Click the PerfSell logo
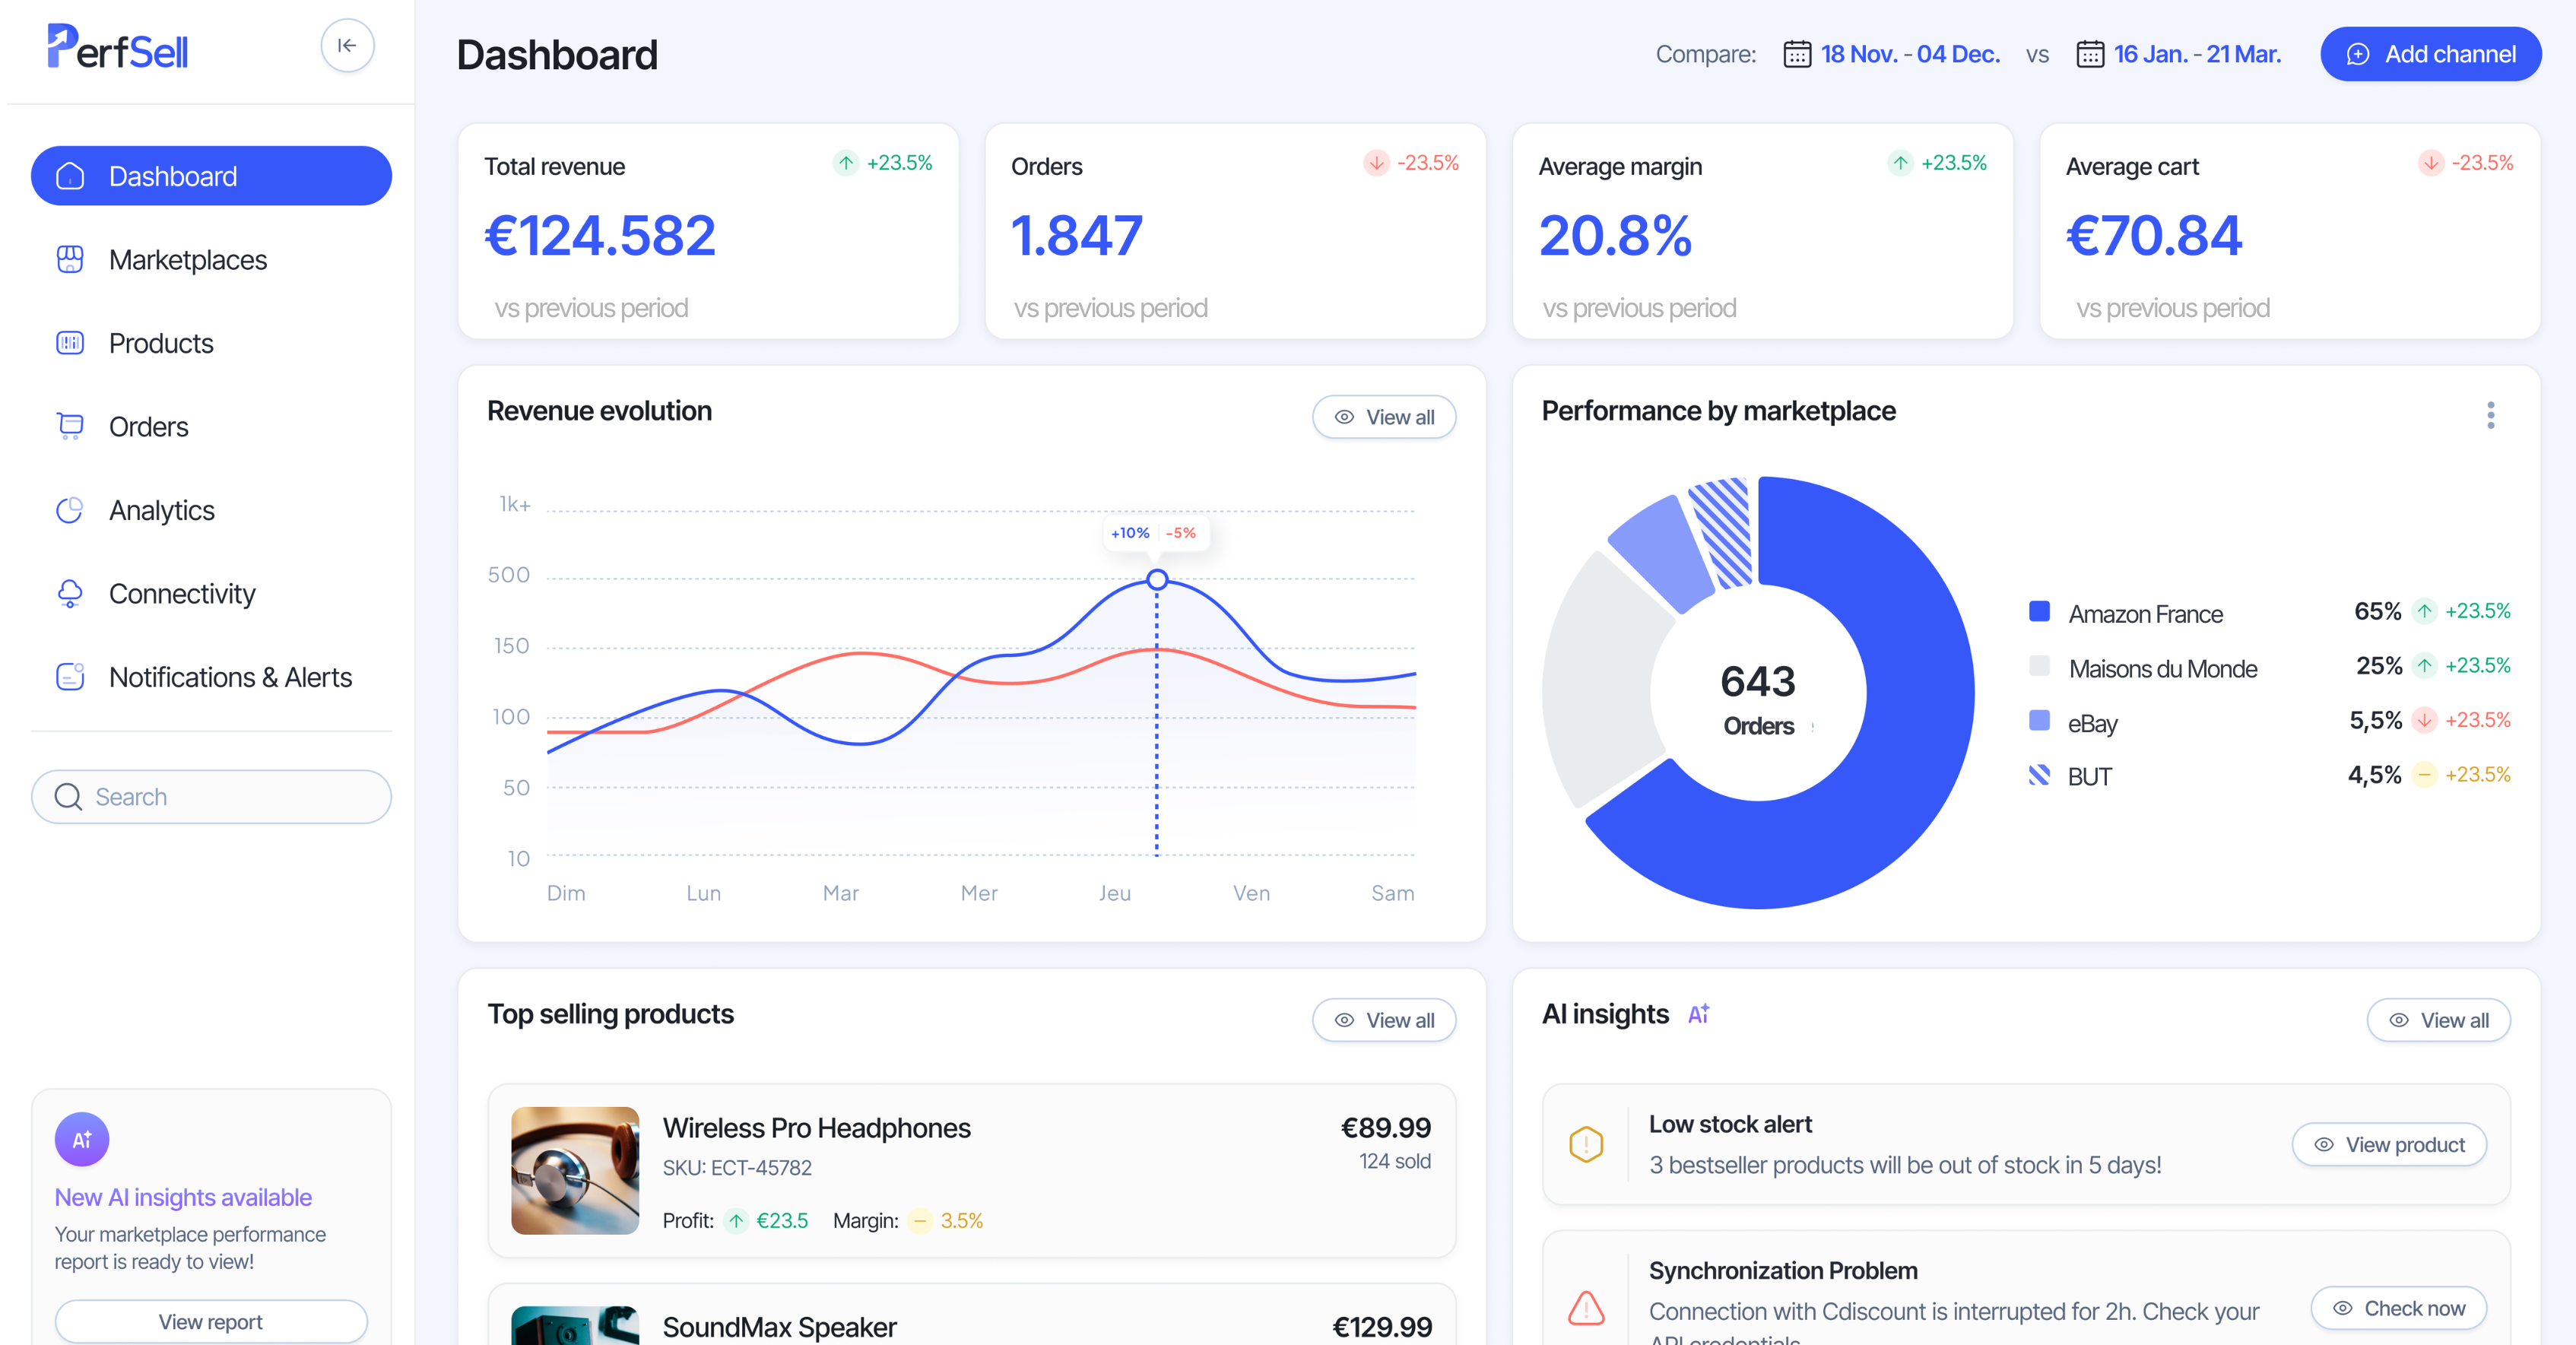 pos(118,47)
